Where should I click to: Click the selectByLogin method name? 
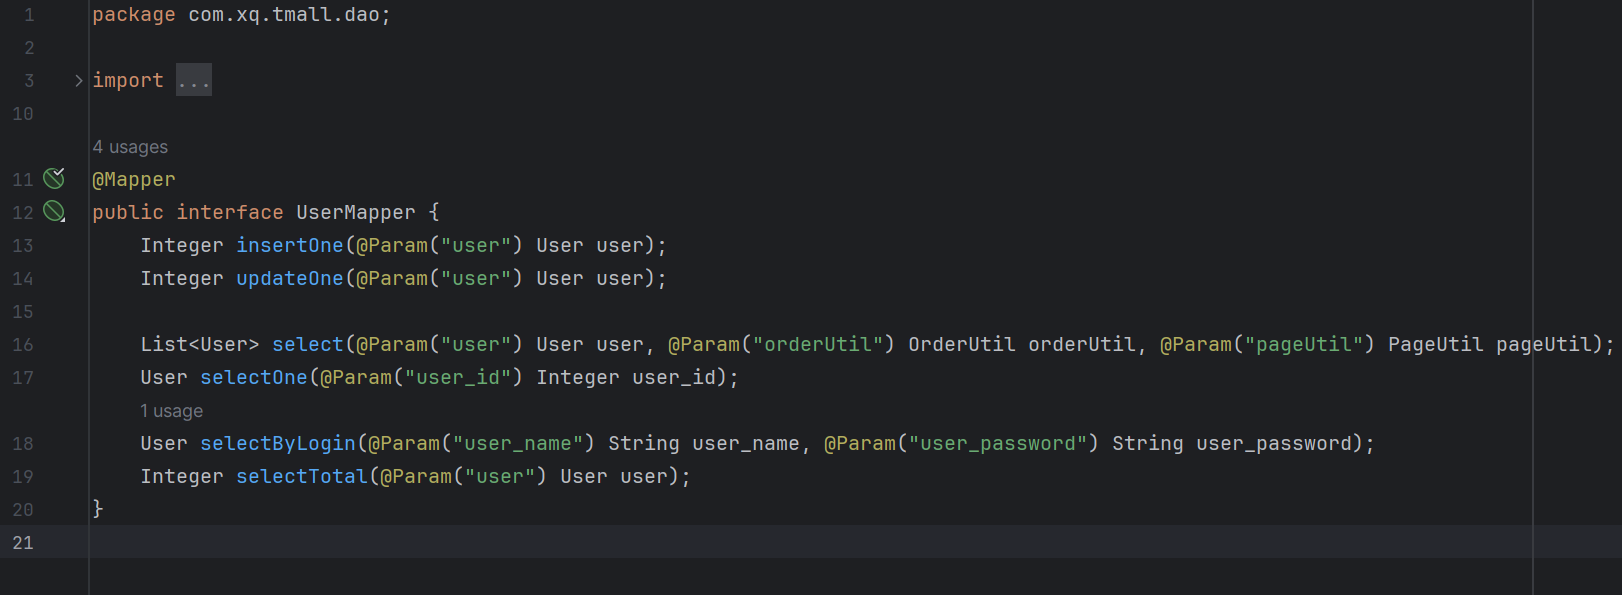point(277,444)
